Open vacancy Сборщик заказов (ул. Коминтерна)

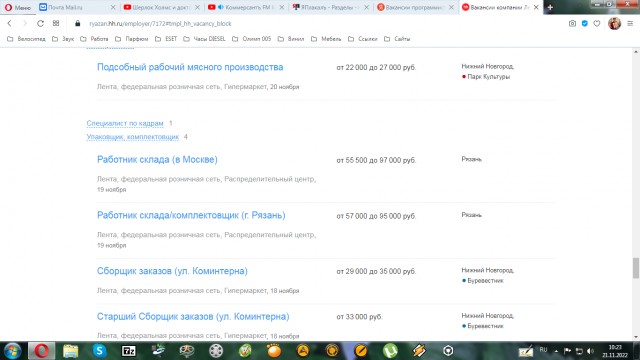(172, 271)
